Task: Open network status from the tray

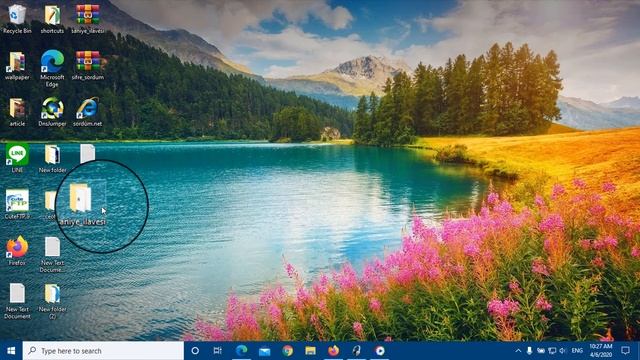Action: pos(552,351)
